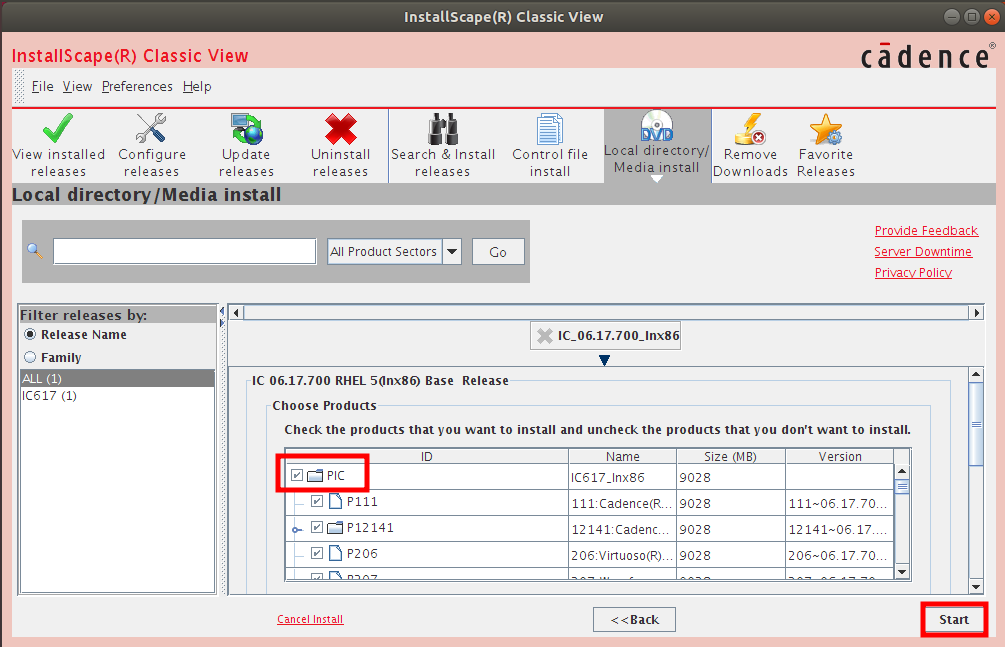1005x647 pixels.
Task: Select Local directory/Media install icon
Action: click(657, 144)
